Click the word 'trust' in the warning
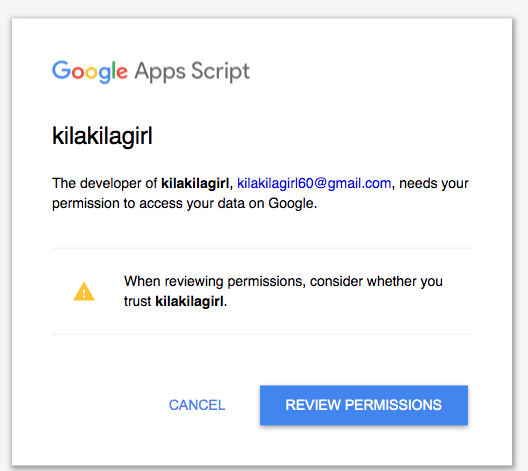The image size is (528, 471). pos(137,301)
